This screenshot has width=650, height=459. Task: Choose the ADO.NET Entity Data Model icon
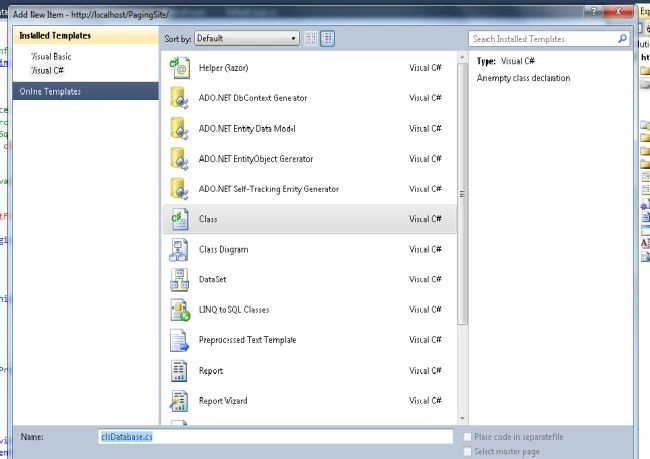179,129
